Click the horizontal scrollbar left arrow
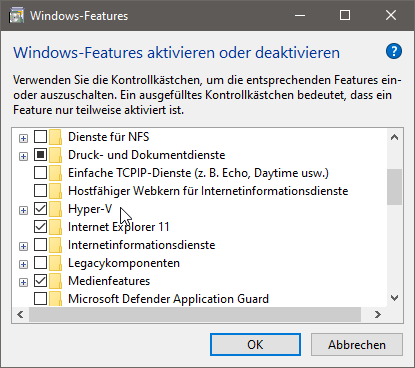Viewport: 415px width, 368px height. click(20, 314)
